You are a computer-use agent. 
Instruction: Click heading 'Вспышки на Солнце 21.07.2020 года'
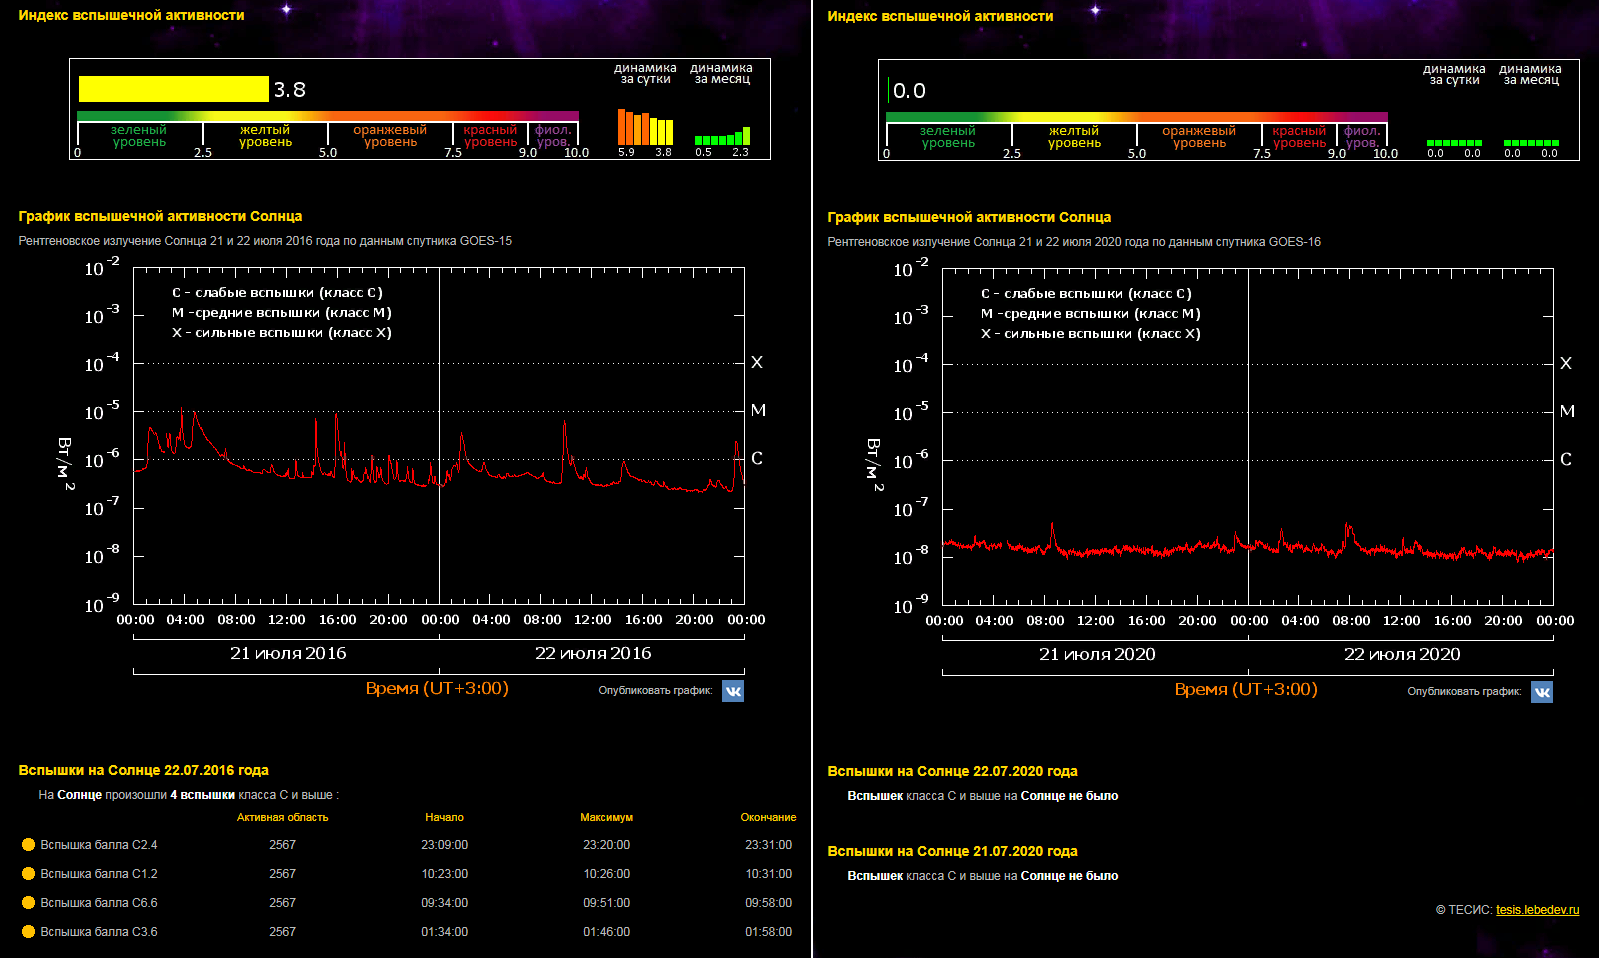pos(952,851)
